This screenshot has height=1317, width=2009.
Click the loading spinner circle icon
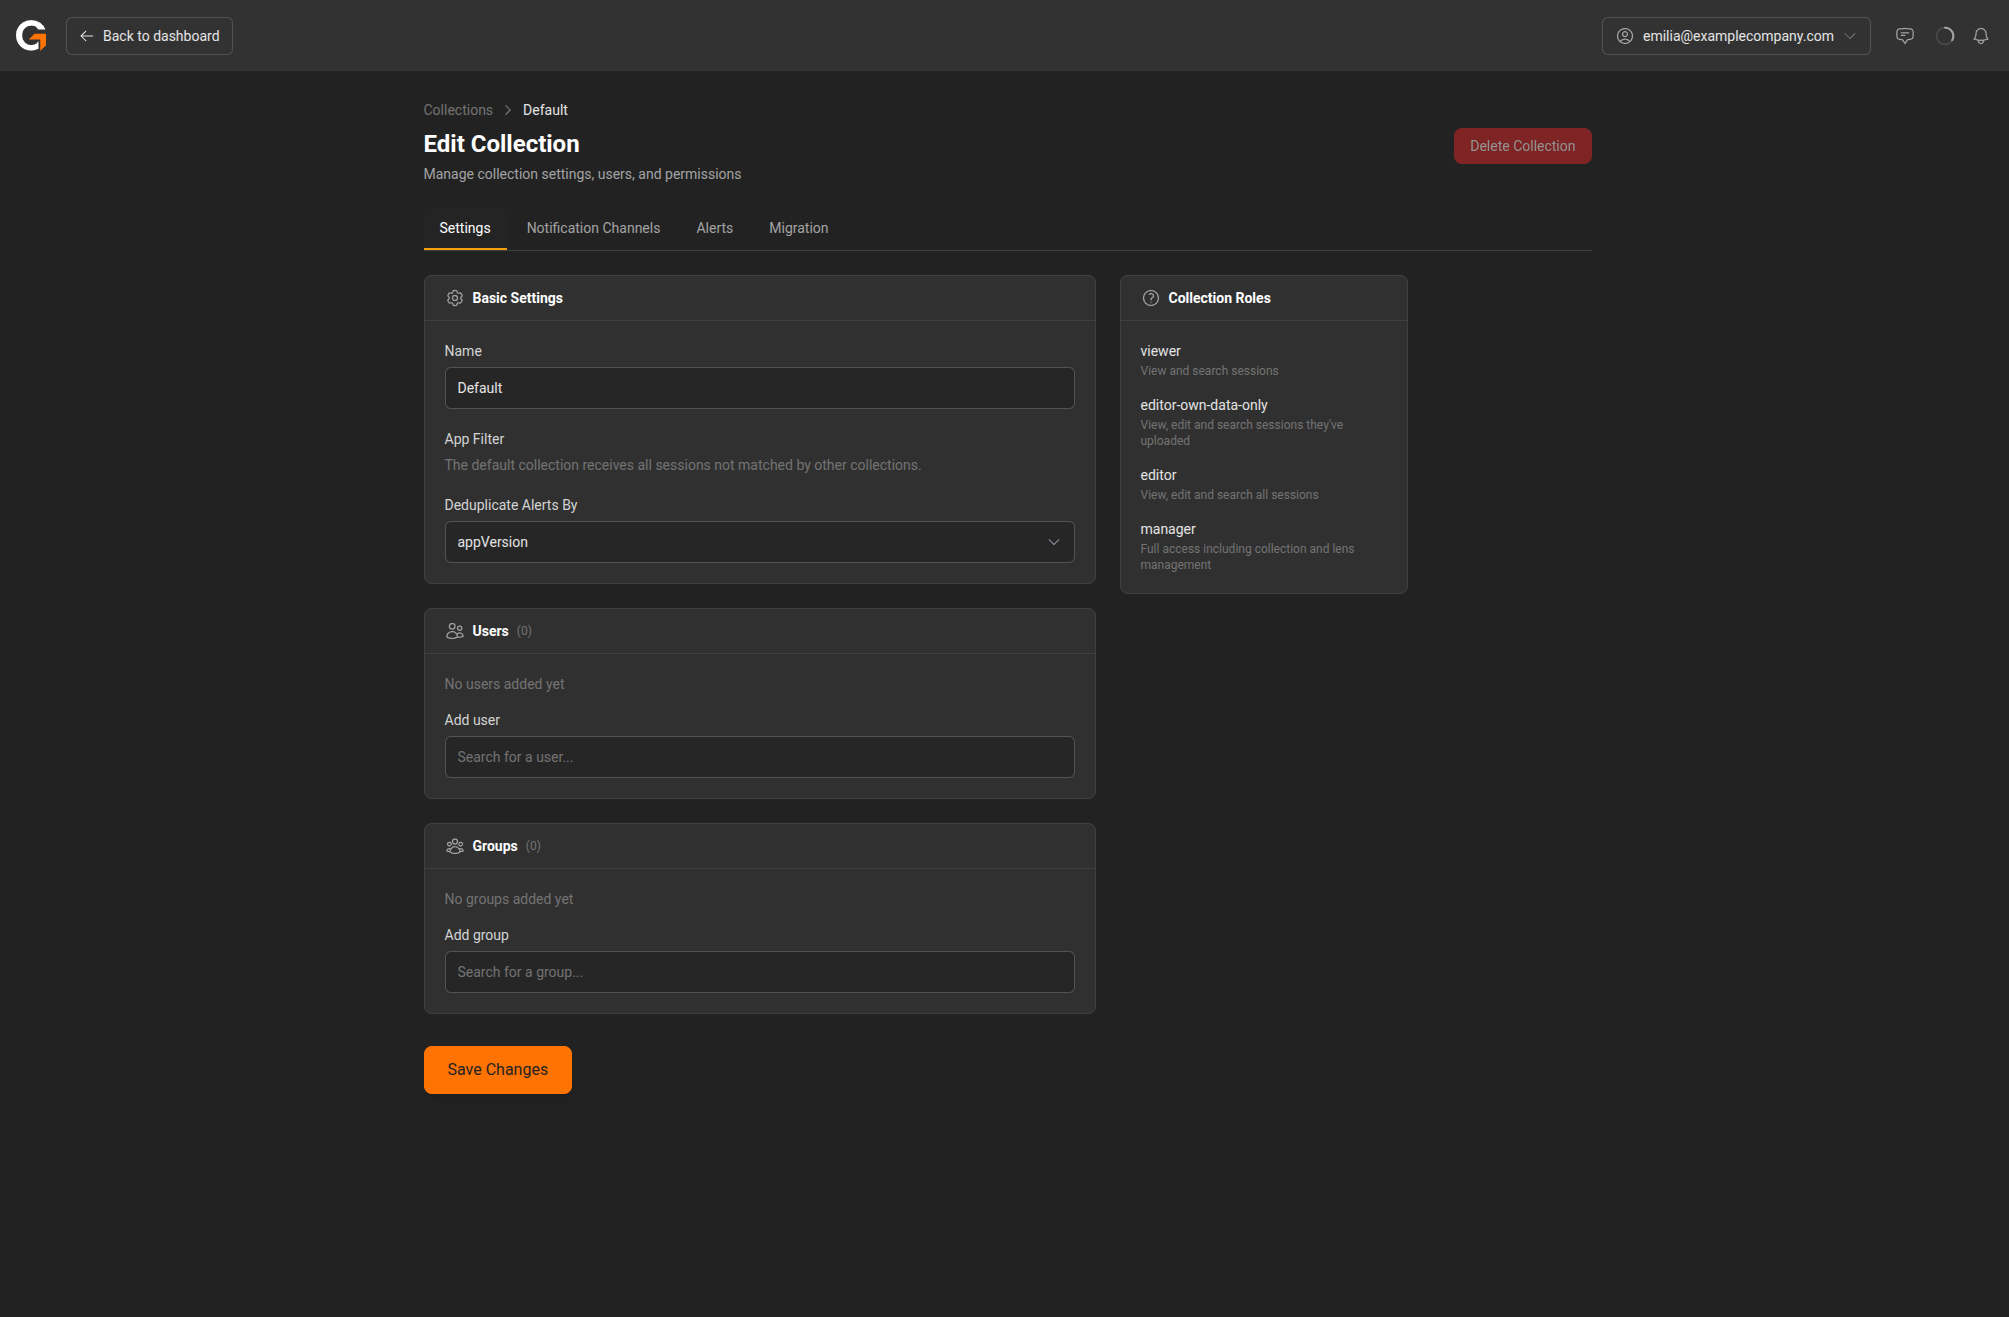click(1945, 36)
